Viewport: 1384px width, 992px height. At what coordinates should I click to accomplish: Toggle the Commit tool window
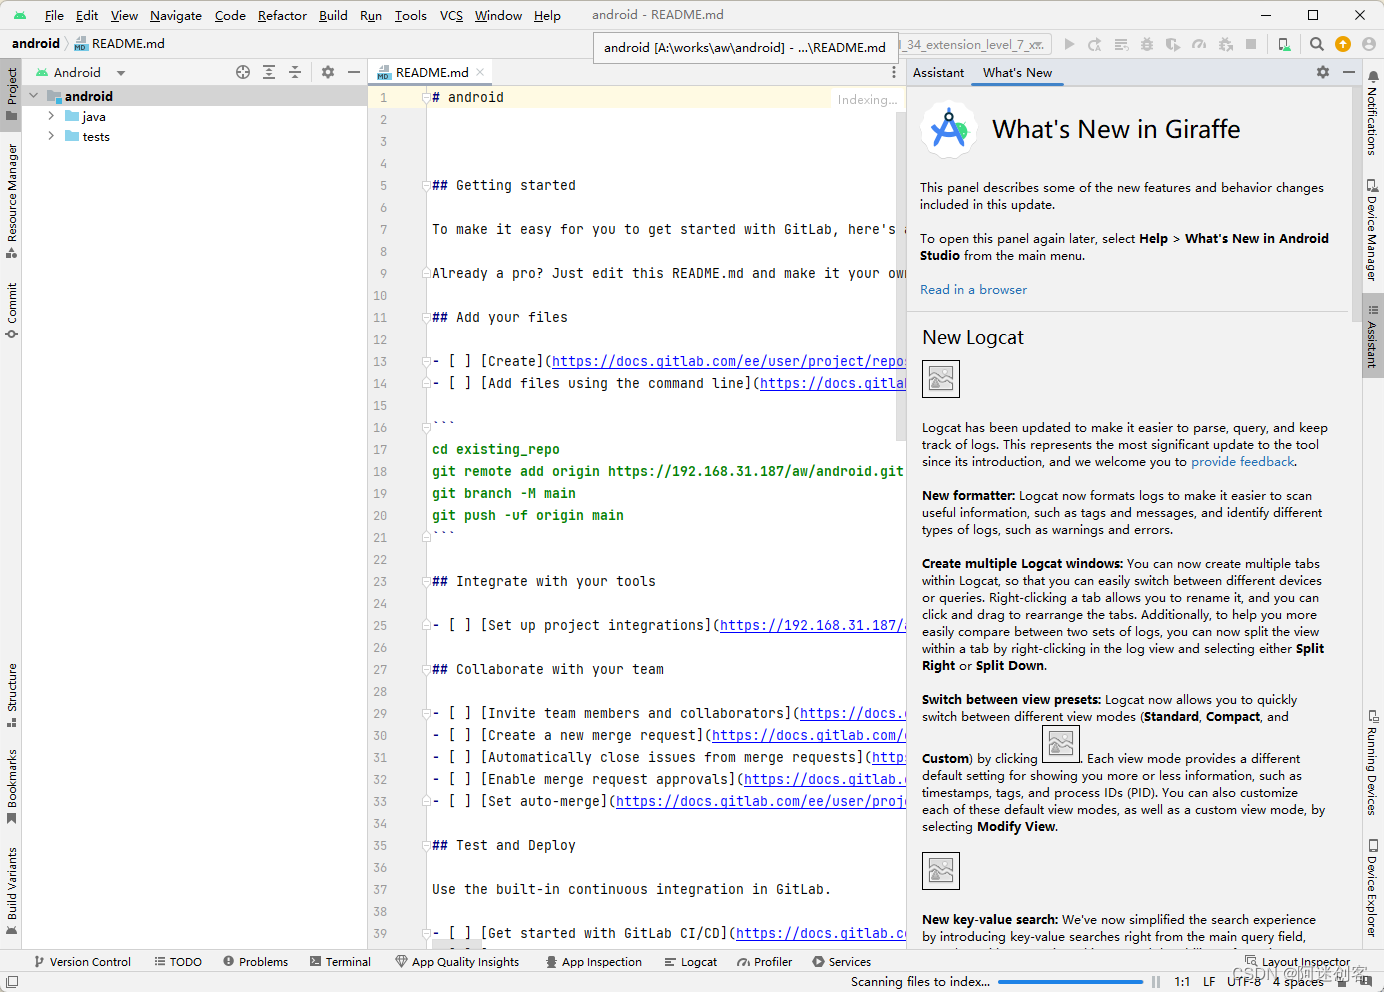(11, 311)
